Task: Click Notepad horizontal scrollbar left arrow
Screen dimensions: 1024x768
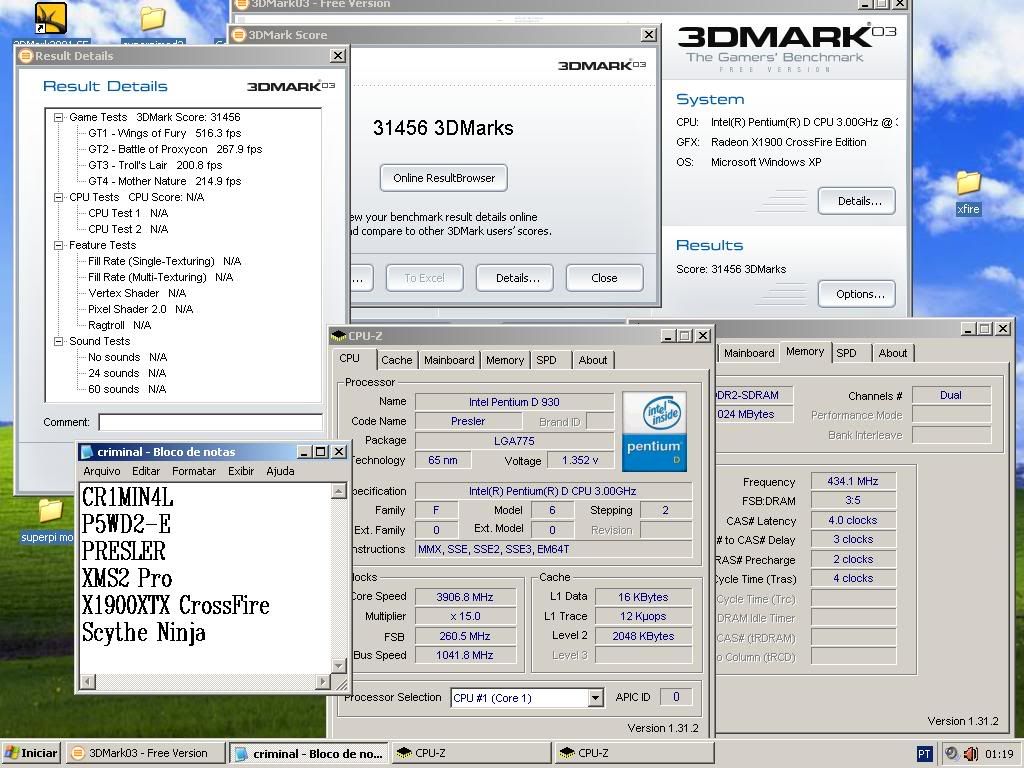Action: tap(88, 682)
